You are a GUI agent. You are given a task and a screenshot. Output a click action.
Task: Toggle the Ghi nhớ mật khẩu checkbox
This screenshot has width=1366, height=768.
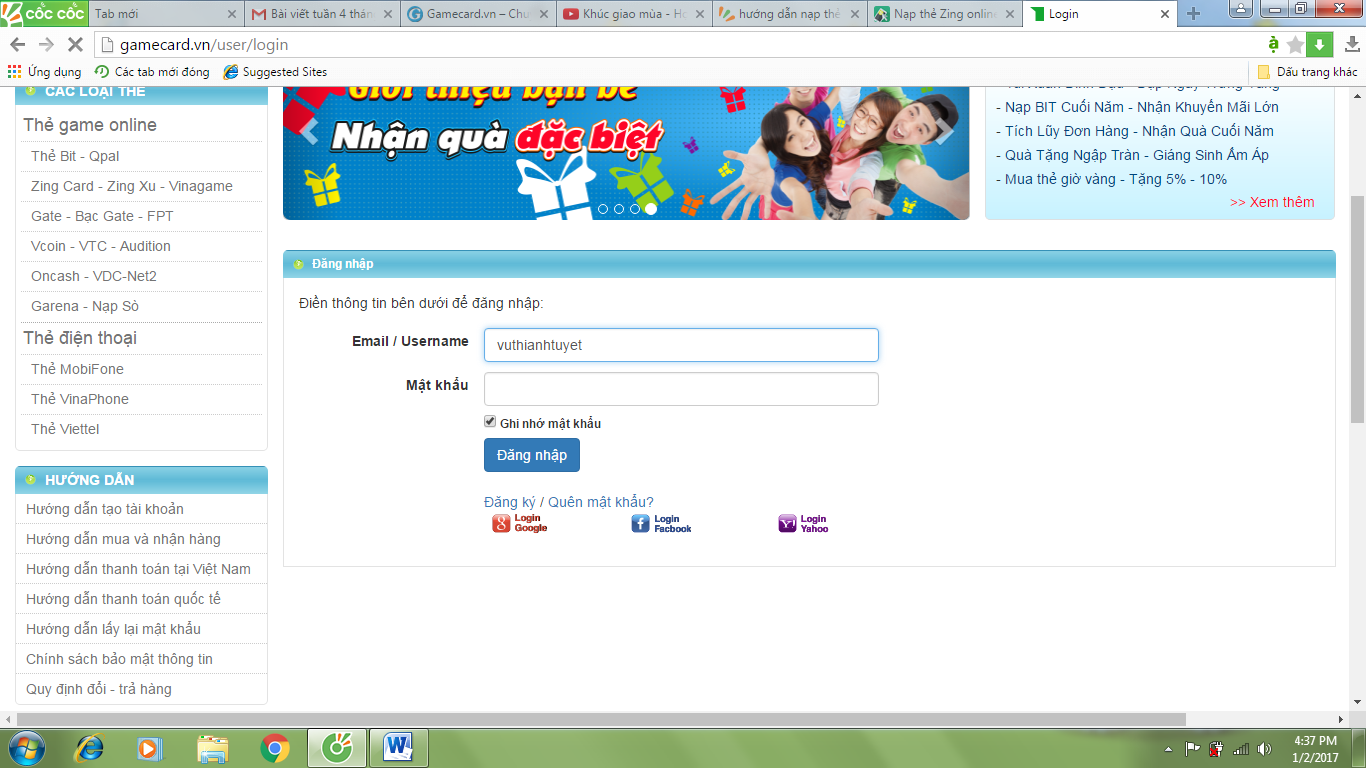(x=490, y=422)
